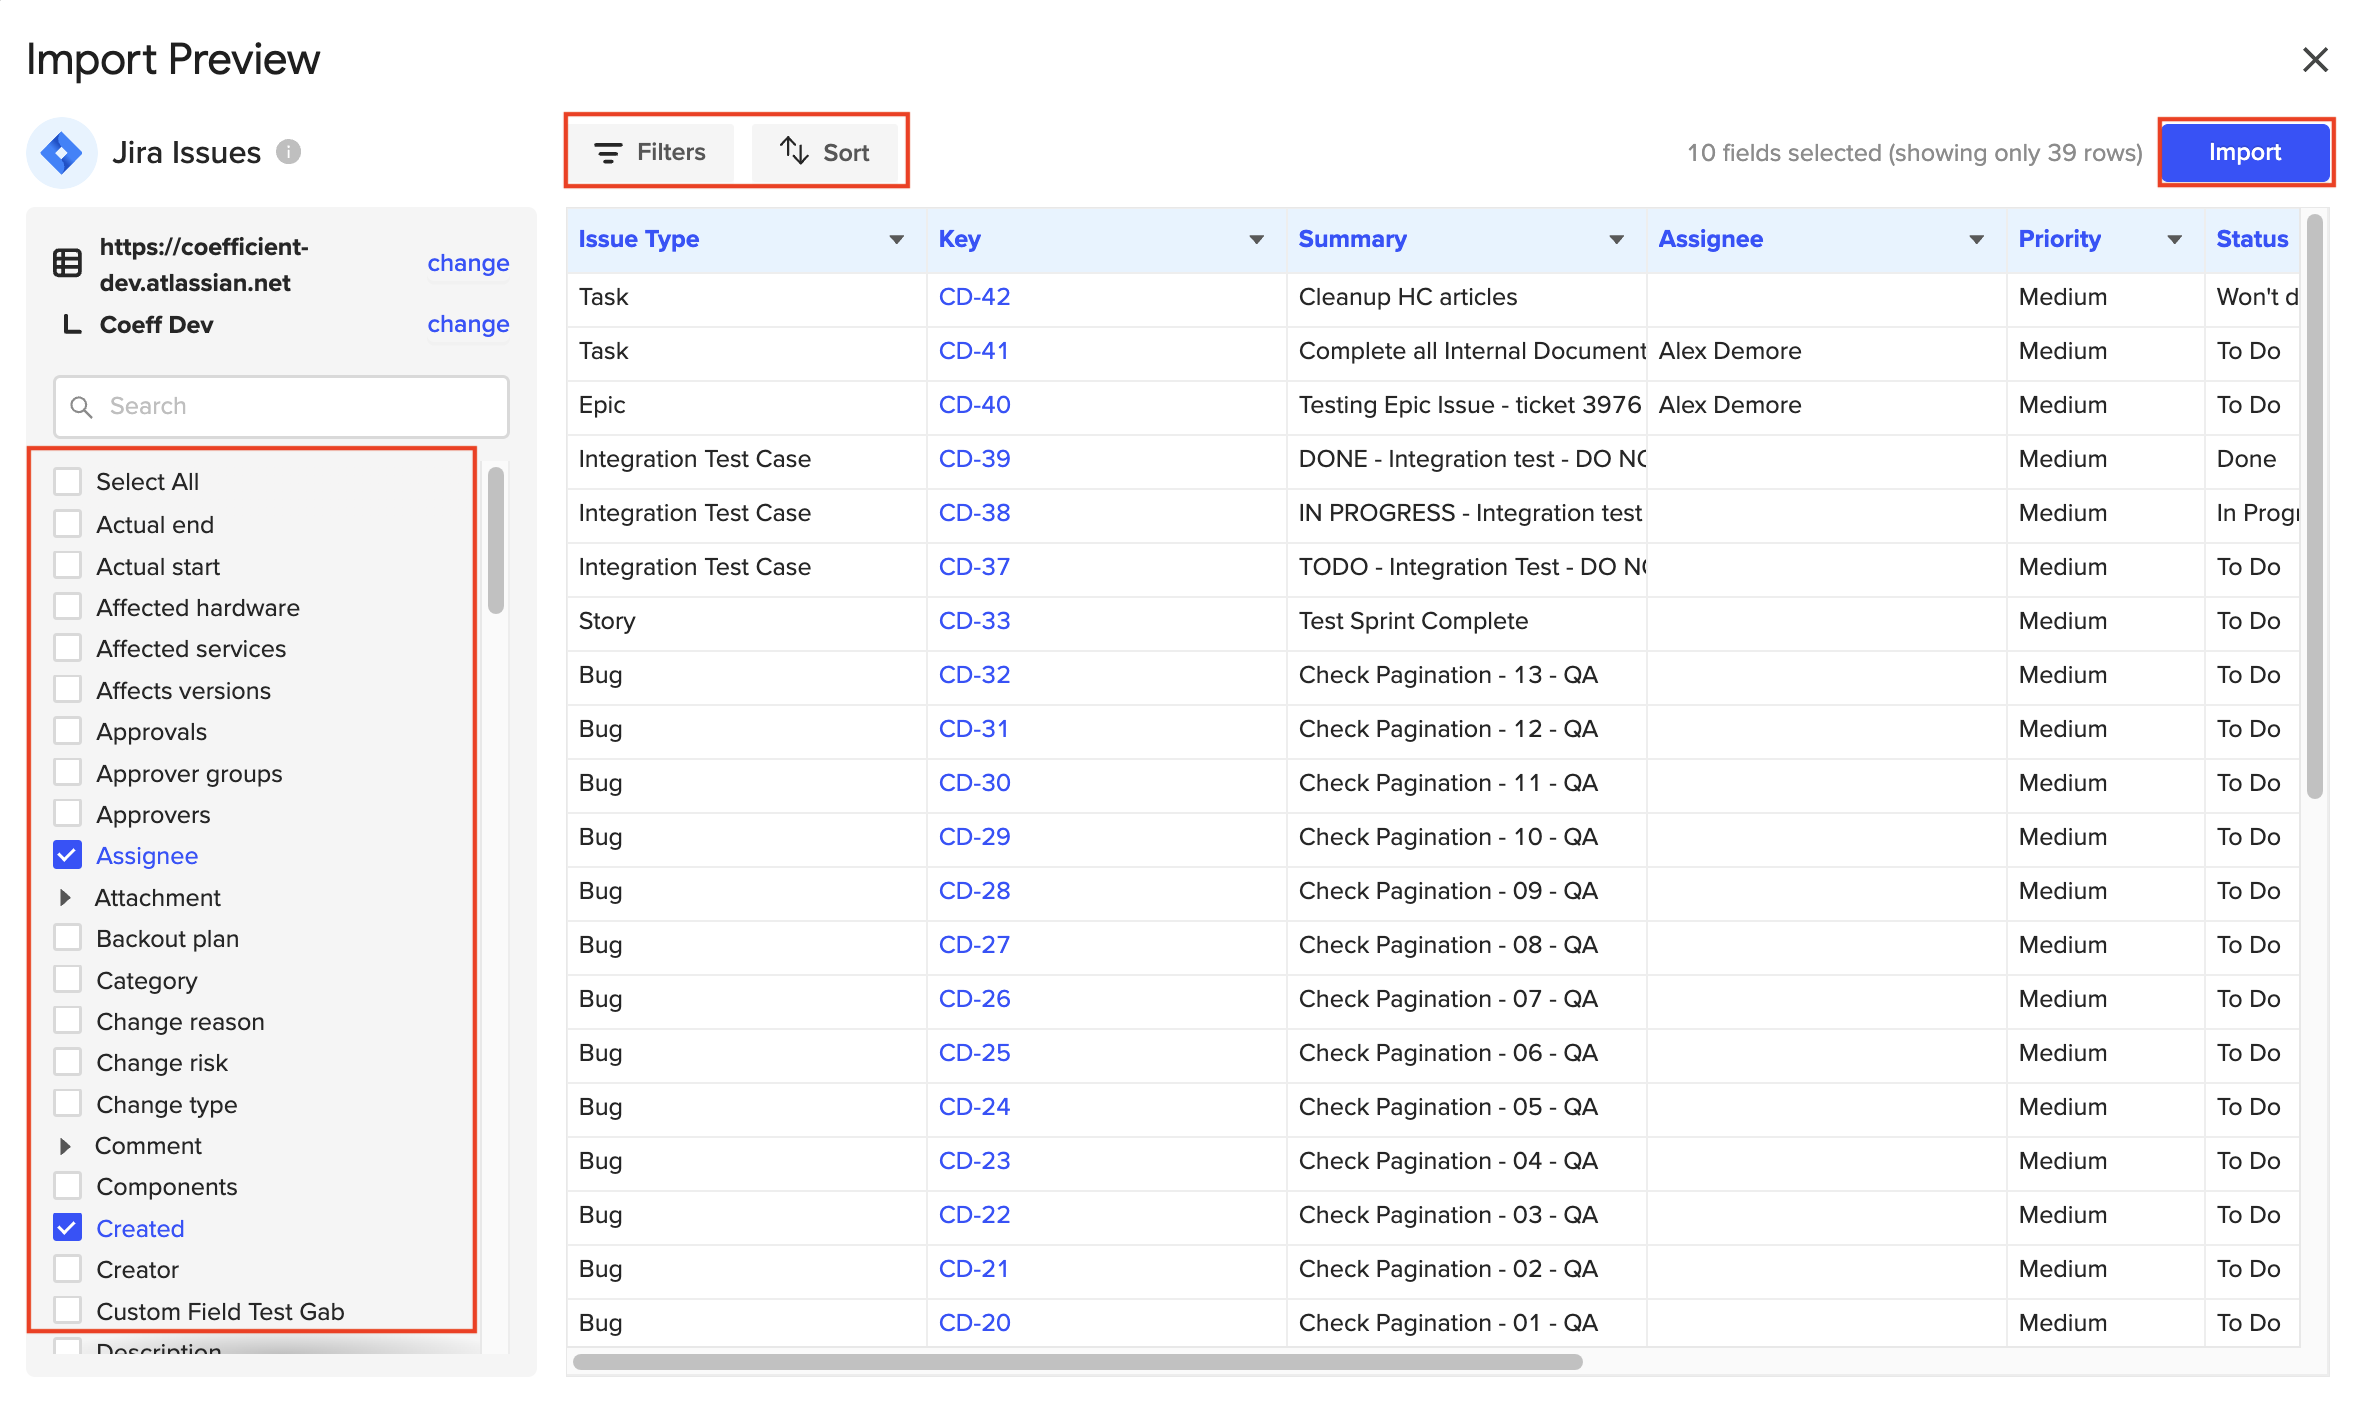Check the Custom Field Test Gab checkbox
The height and width of the screenshot is (1404, 2354).
coord(67,1311)
